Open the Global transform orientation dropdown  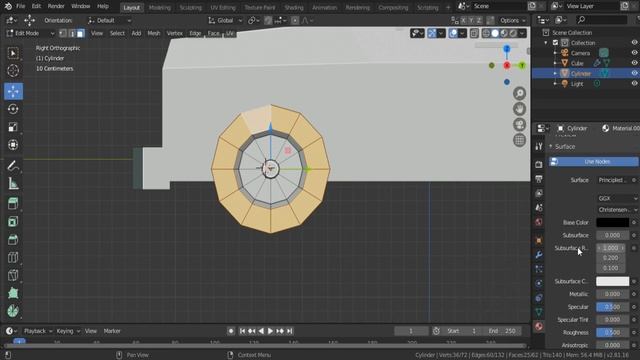pos(225,20)
